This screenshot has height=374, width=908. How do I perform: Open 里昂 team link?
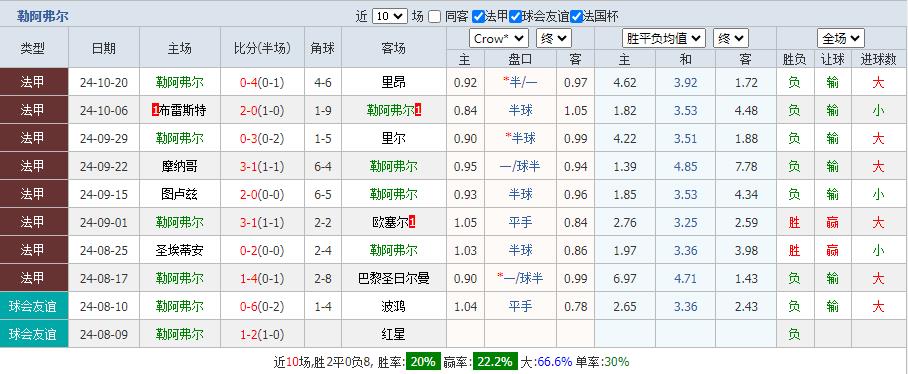coord(394,82)
